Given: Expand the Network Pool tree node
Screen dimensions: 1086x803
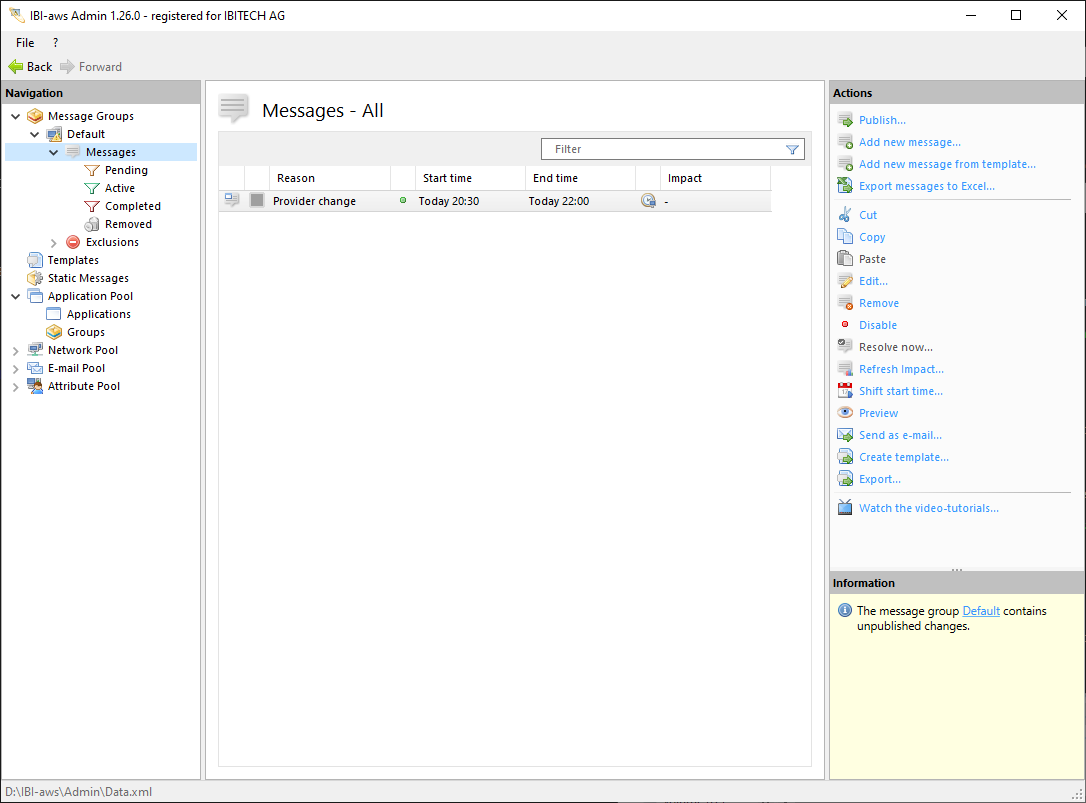Looking at the screenshot, I should pyautogui.click(x=16, y=350).
